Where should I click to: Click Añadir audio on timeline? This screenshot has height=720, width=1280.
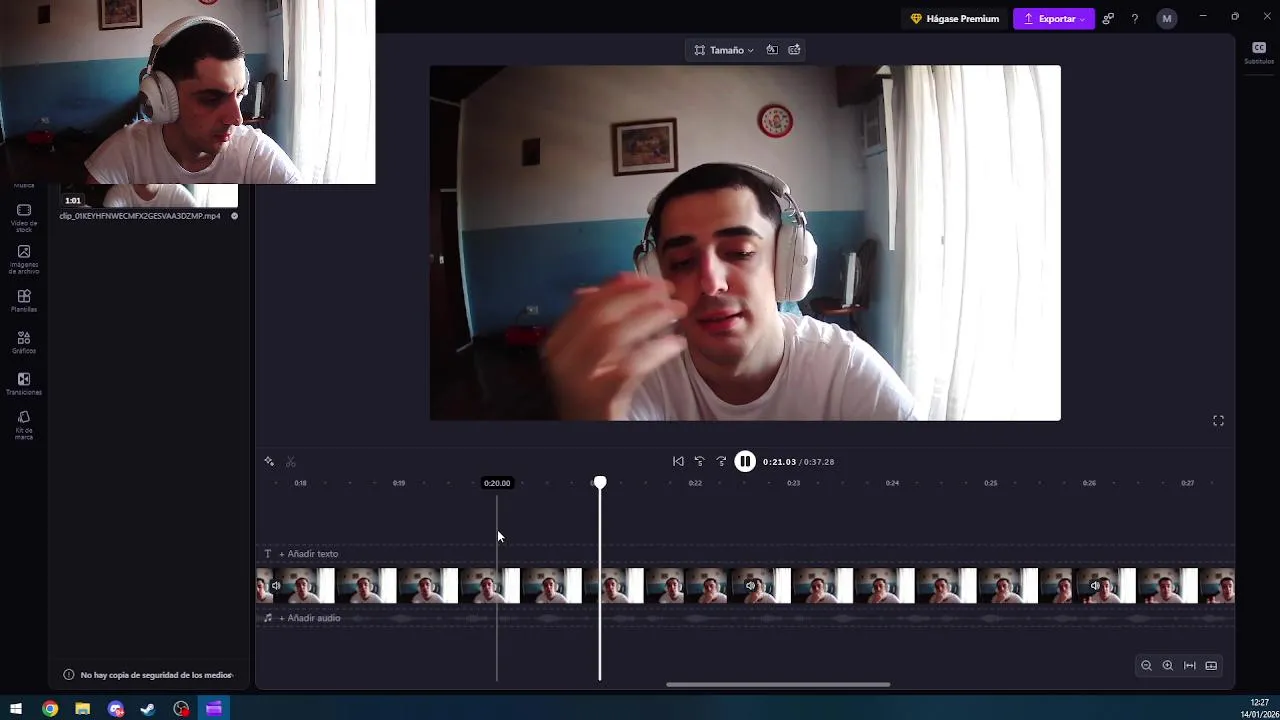pos(310,618)
